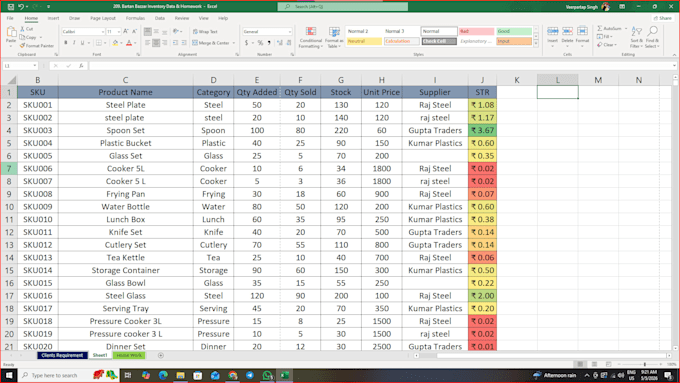Toggle Underline formatting
Viewport: 680px width, 383px height.
82,43
